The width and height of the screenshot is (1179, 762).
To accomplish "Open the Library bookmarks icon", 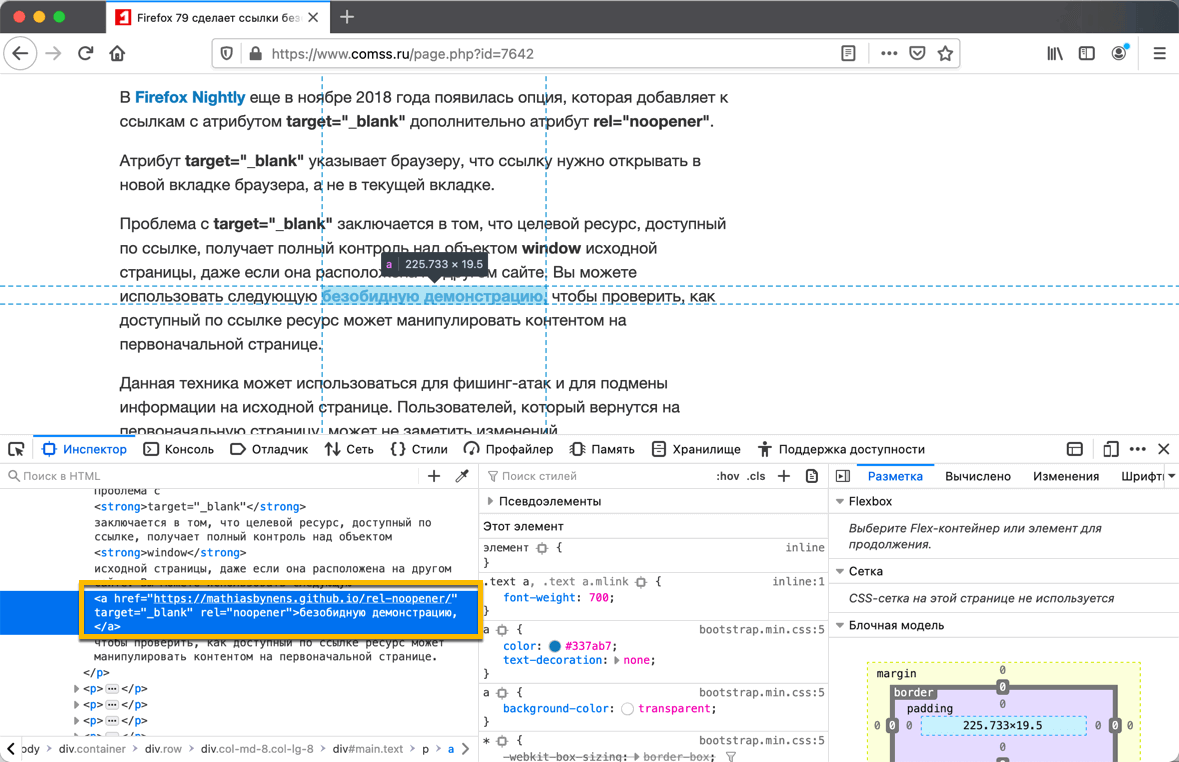I will pos(1055,53).
